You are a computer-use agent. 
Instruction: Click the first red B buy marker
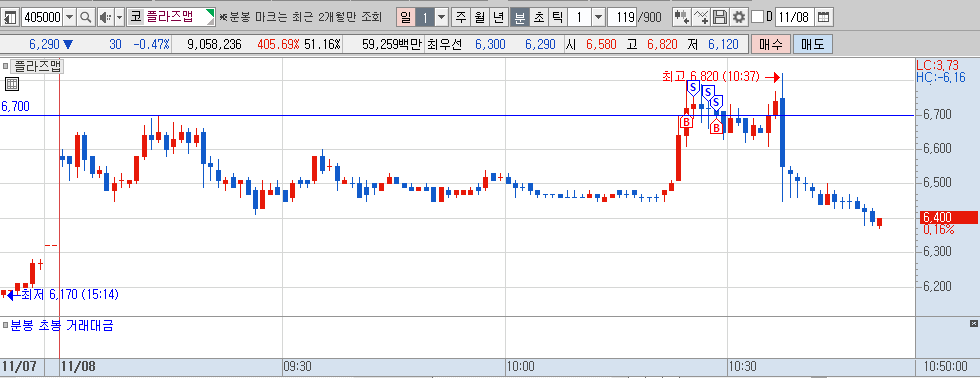686,121
